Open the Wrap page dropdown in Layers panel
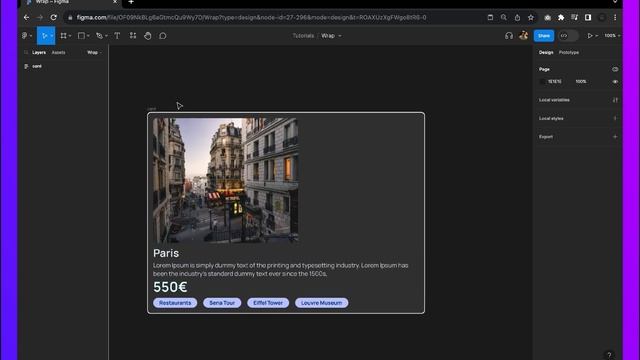Viewport: 640px width, 360px height. [94, 53]
